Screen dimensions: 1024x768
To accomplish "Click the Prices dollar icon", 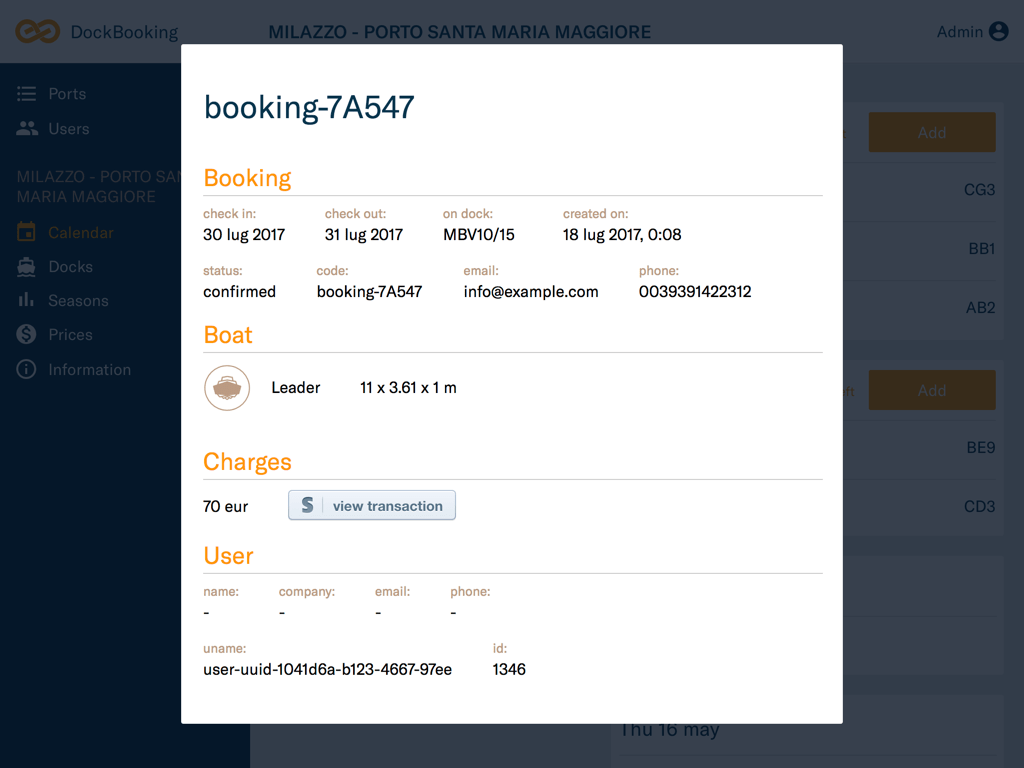I will (x=26, y=334).
